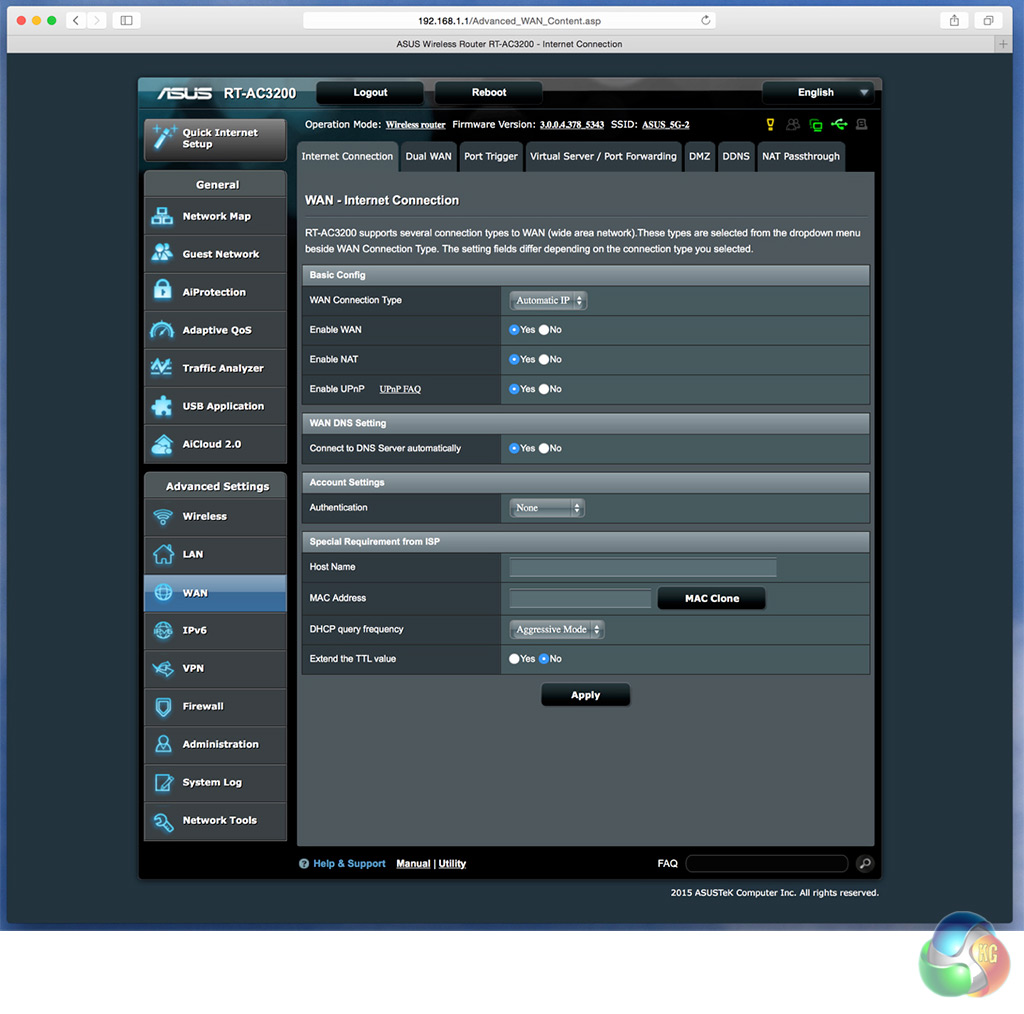Click the FAQ search magnifier icon
Viewport: 1024px width, 1014px height.
(x=865, y=864)
